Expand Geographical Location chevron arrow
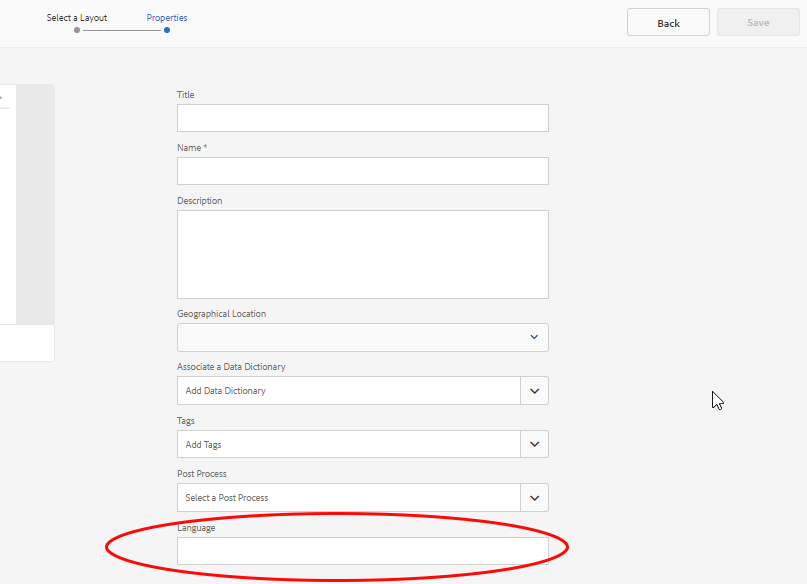Image resolution: width=807 pixels, height=584 pixels. (x=534, y=338)
